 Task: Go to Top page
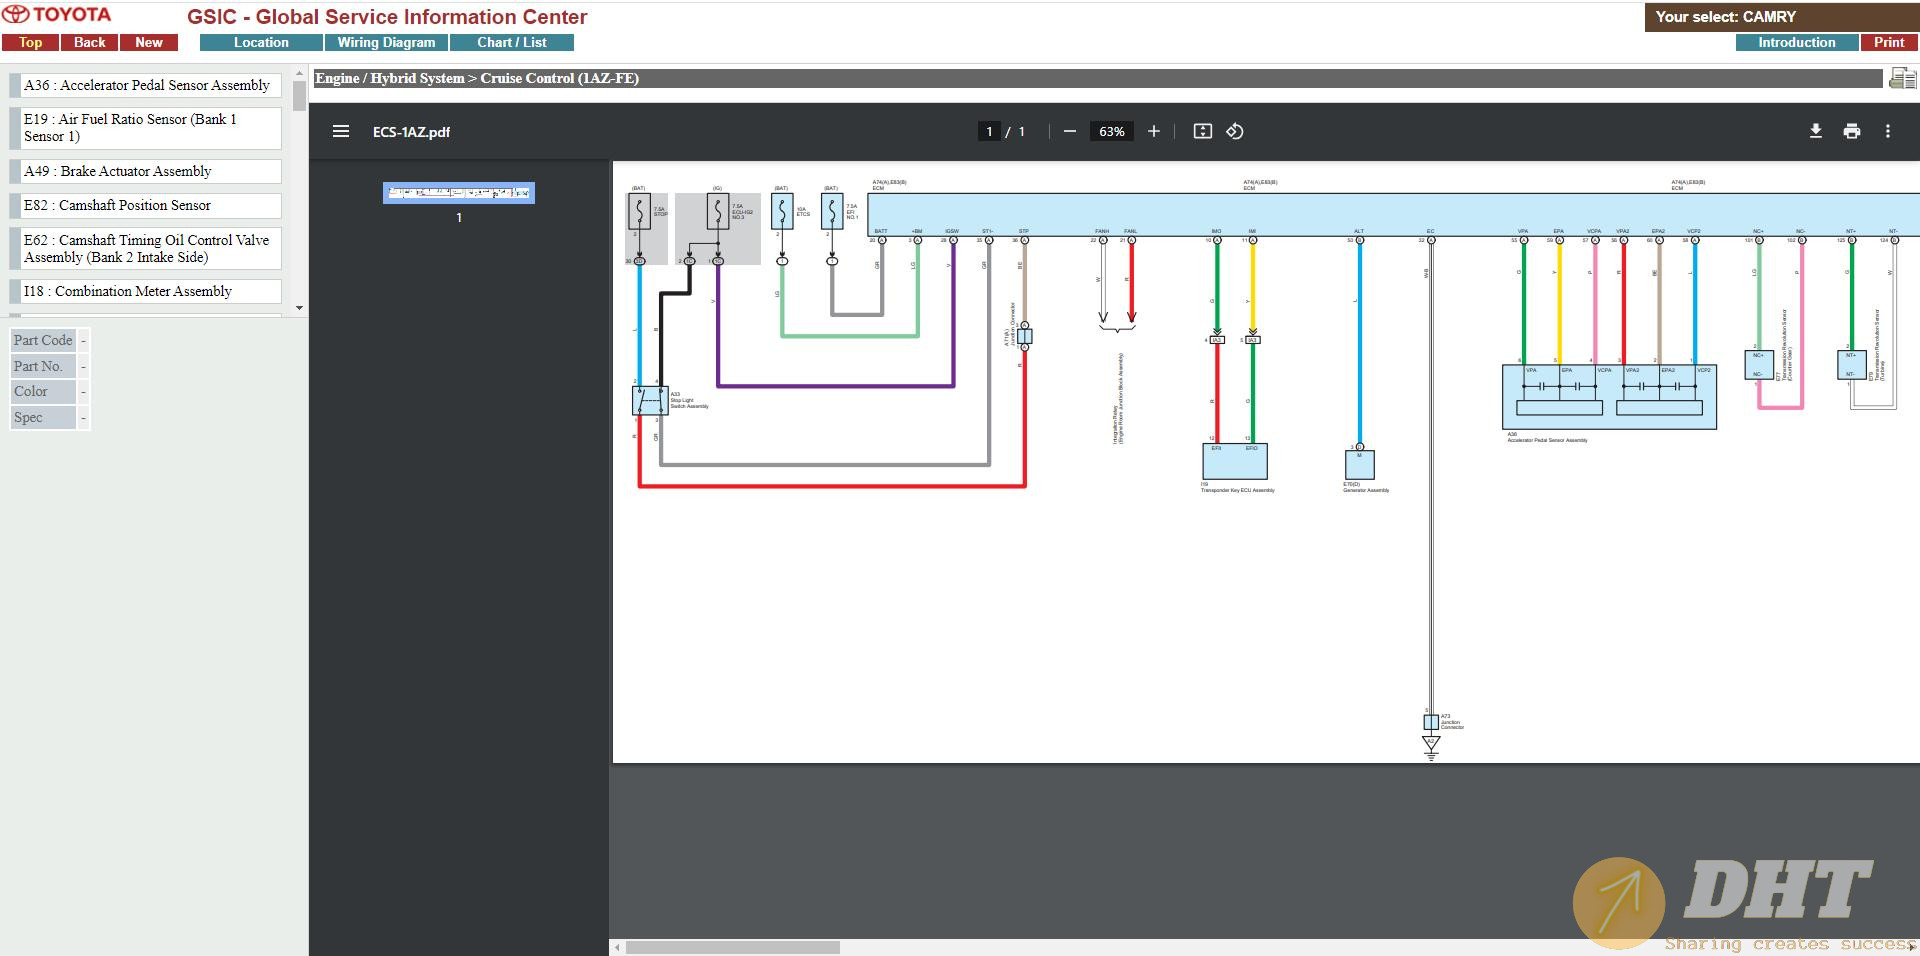(x=30, y=43)
